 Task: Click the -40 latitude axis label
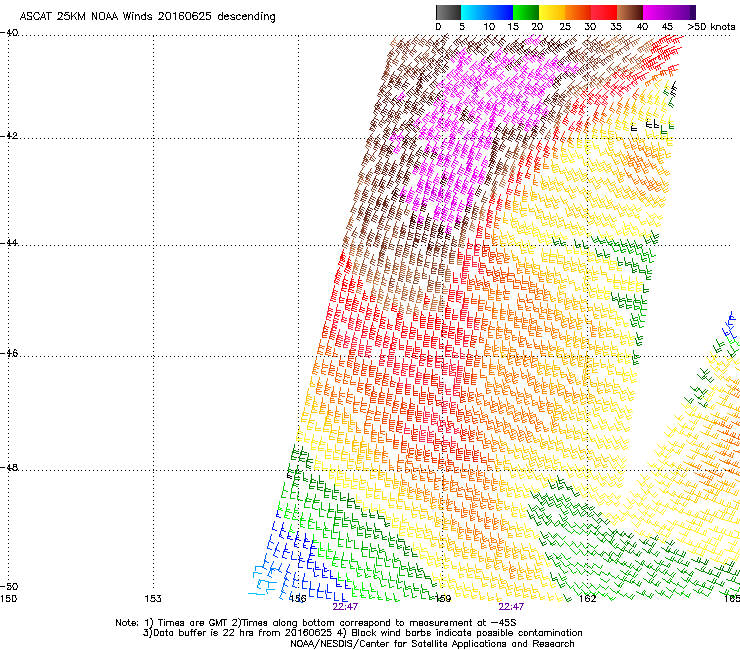pyautogui.click(x=9, y=33)
